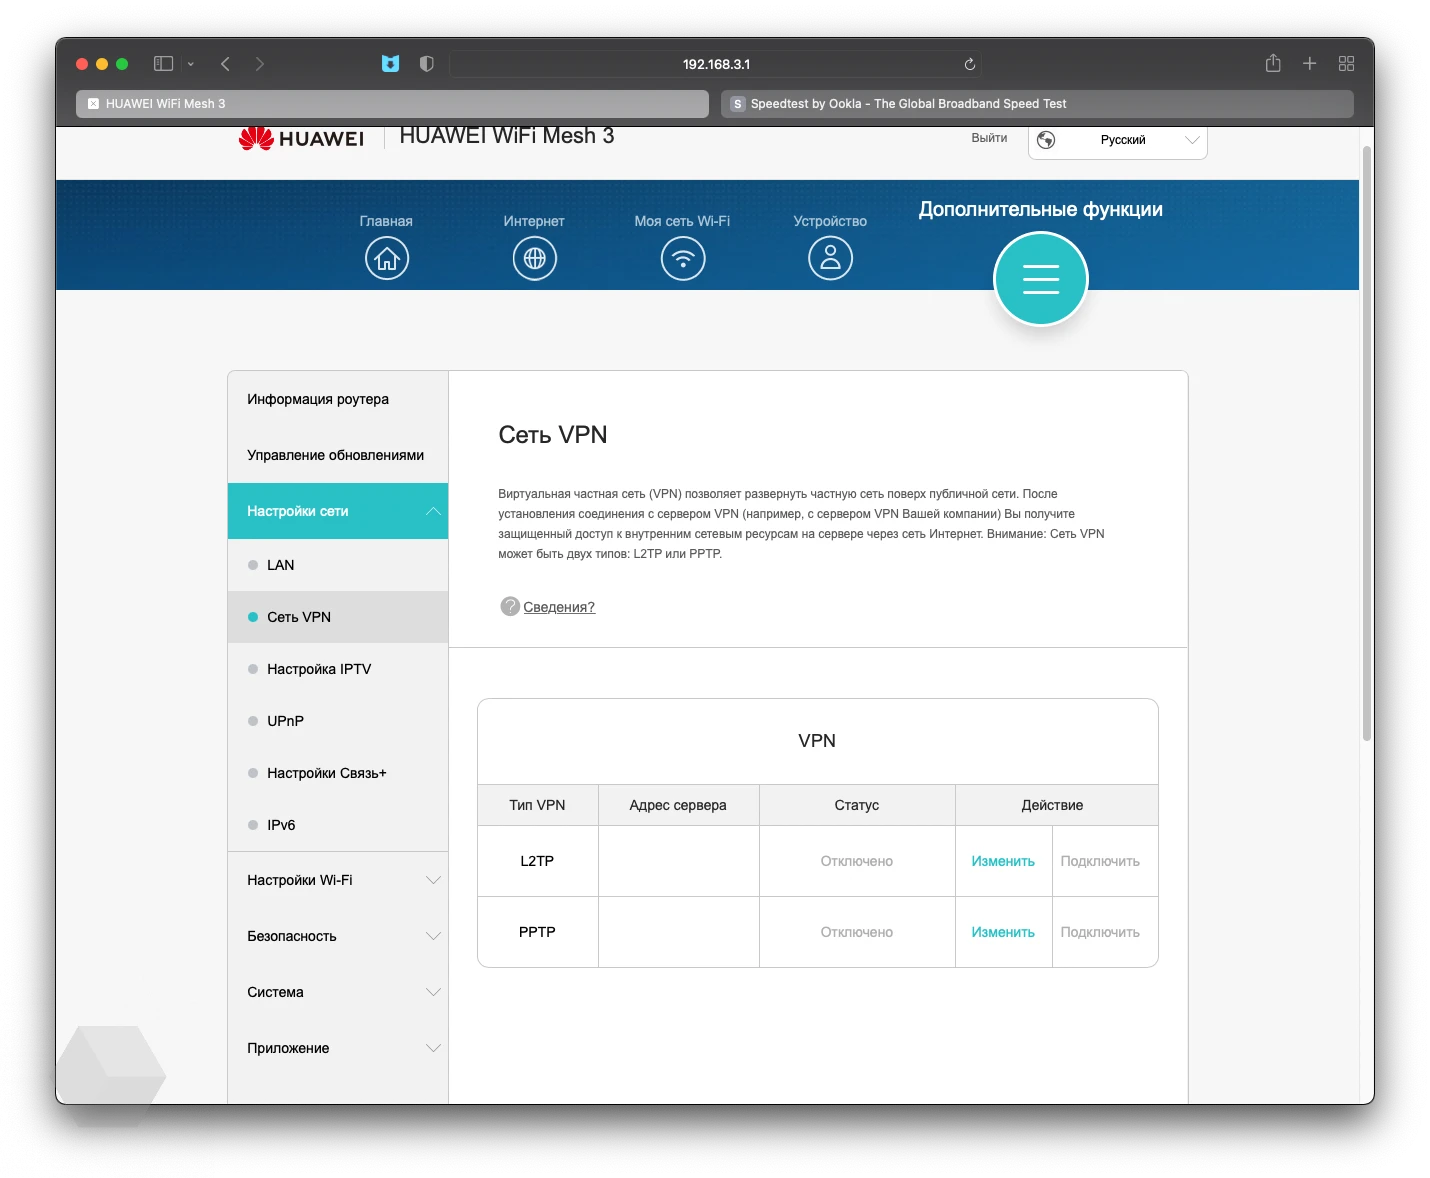This screenshot has height=1178, width=1430.
Task: Select Управление обновлениями in the sidebar
Action: point(338,455)
